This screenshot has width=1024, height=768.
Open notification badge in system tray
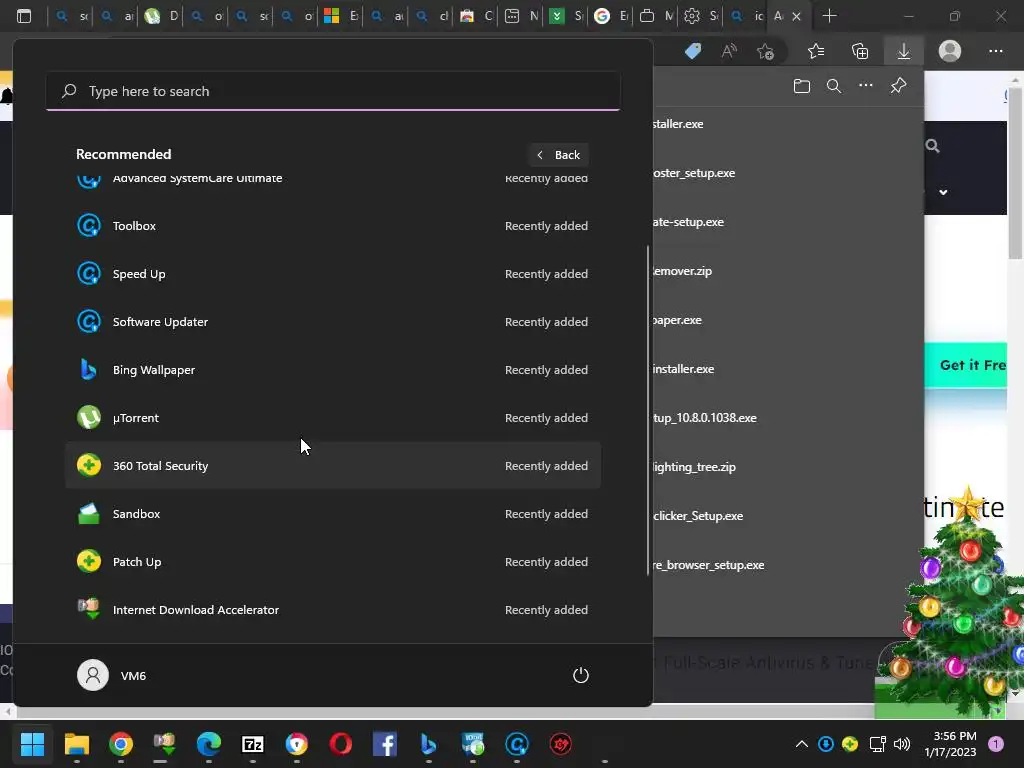tap(996, 744)
